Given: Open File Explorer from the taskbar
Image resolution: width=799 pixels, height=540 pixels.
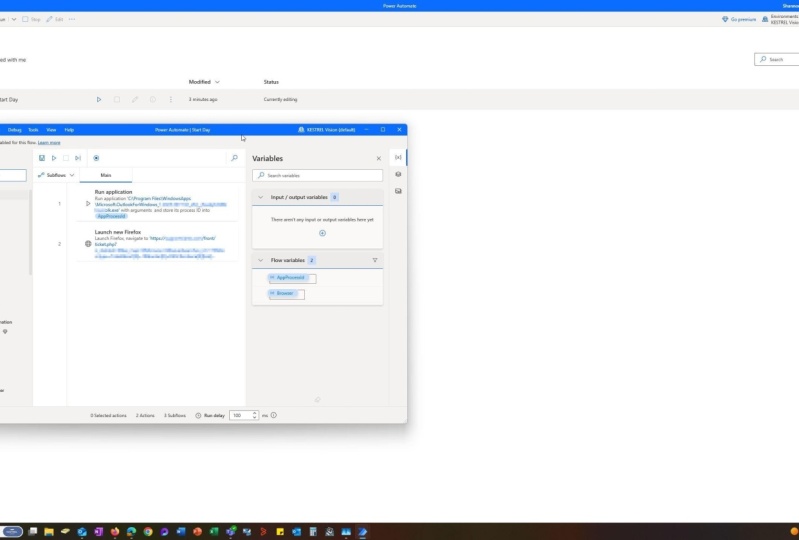Looking at the screenshot, I should [49, 532].
